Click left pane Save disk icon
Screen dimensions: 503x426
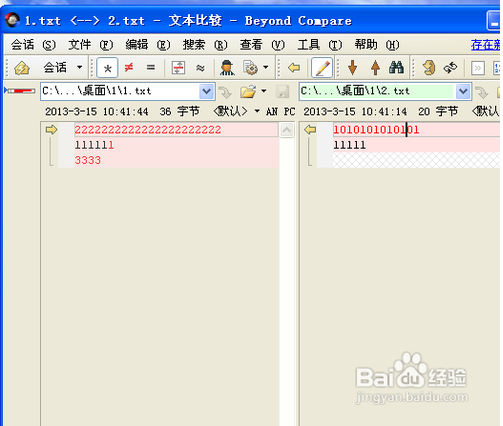tap(282, 92)
